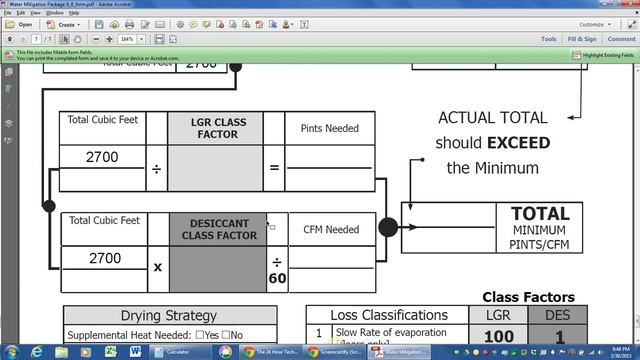
Task: Click the save to cloud icon
Action: coord(114,25)
